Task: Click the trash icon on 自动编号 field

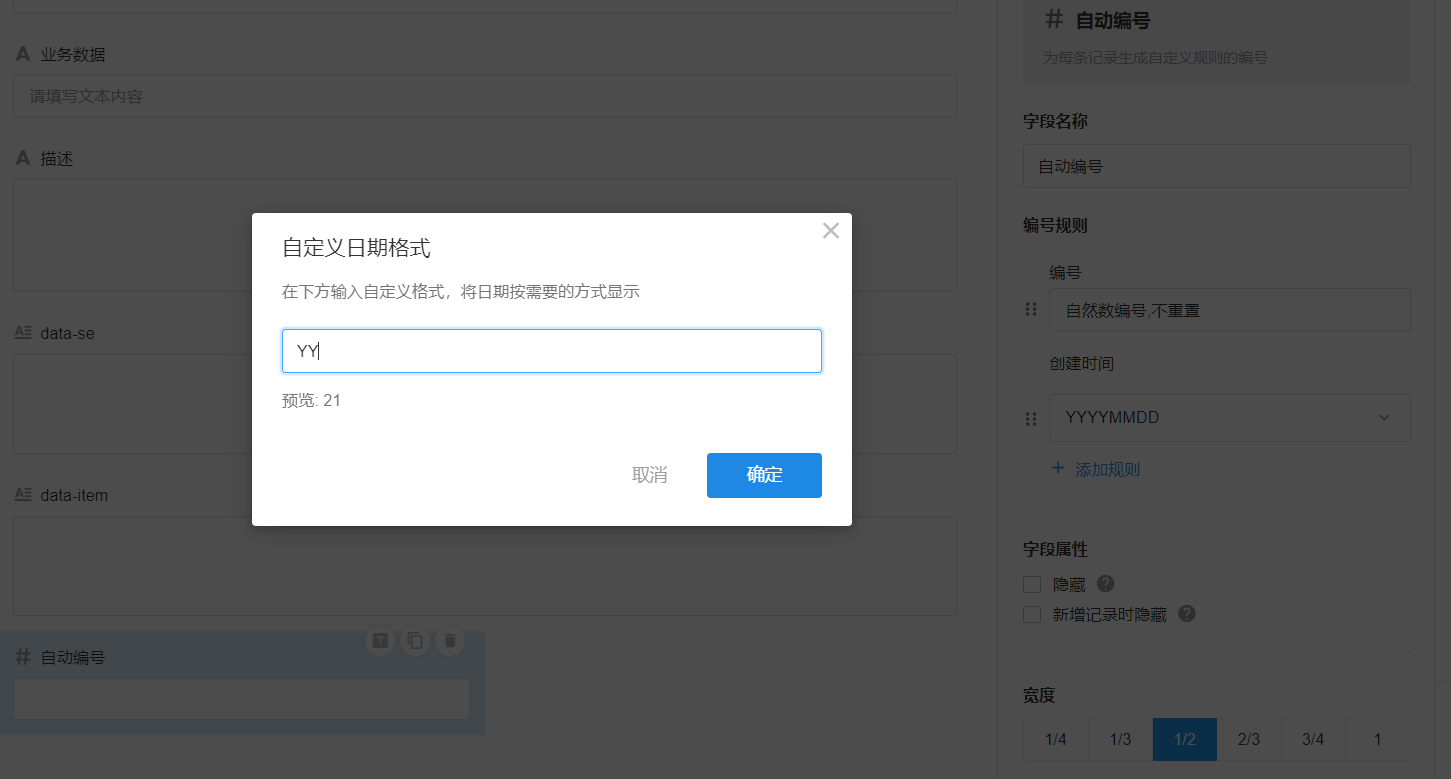Action: coord(450,641)
